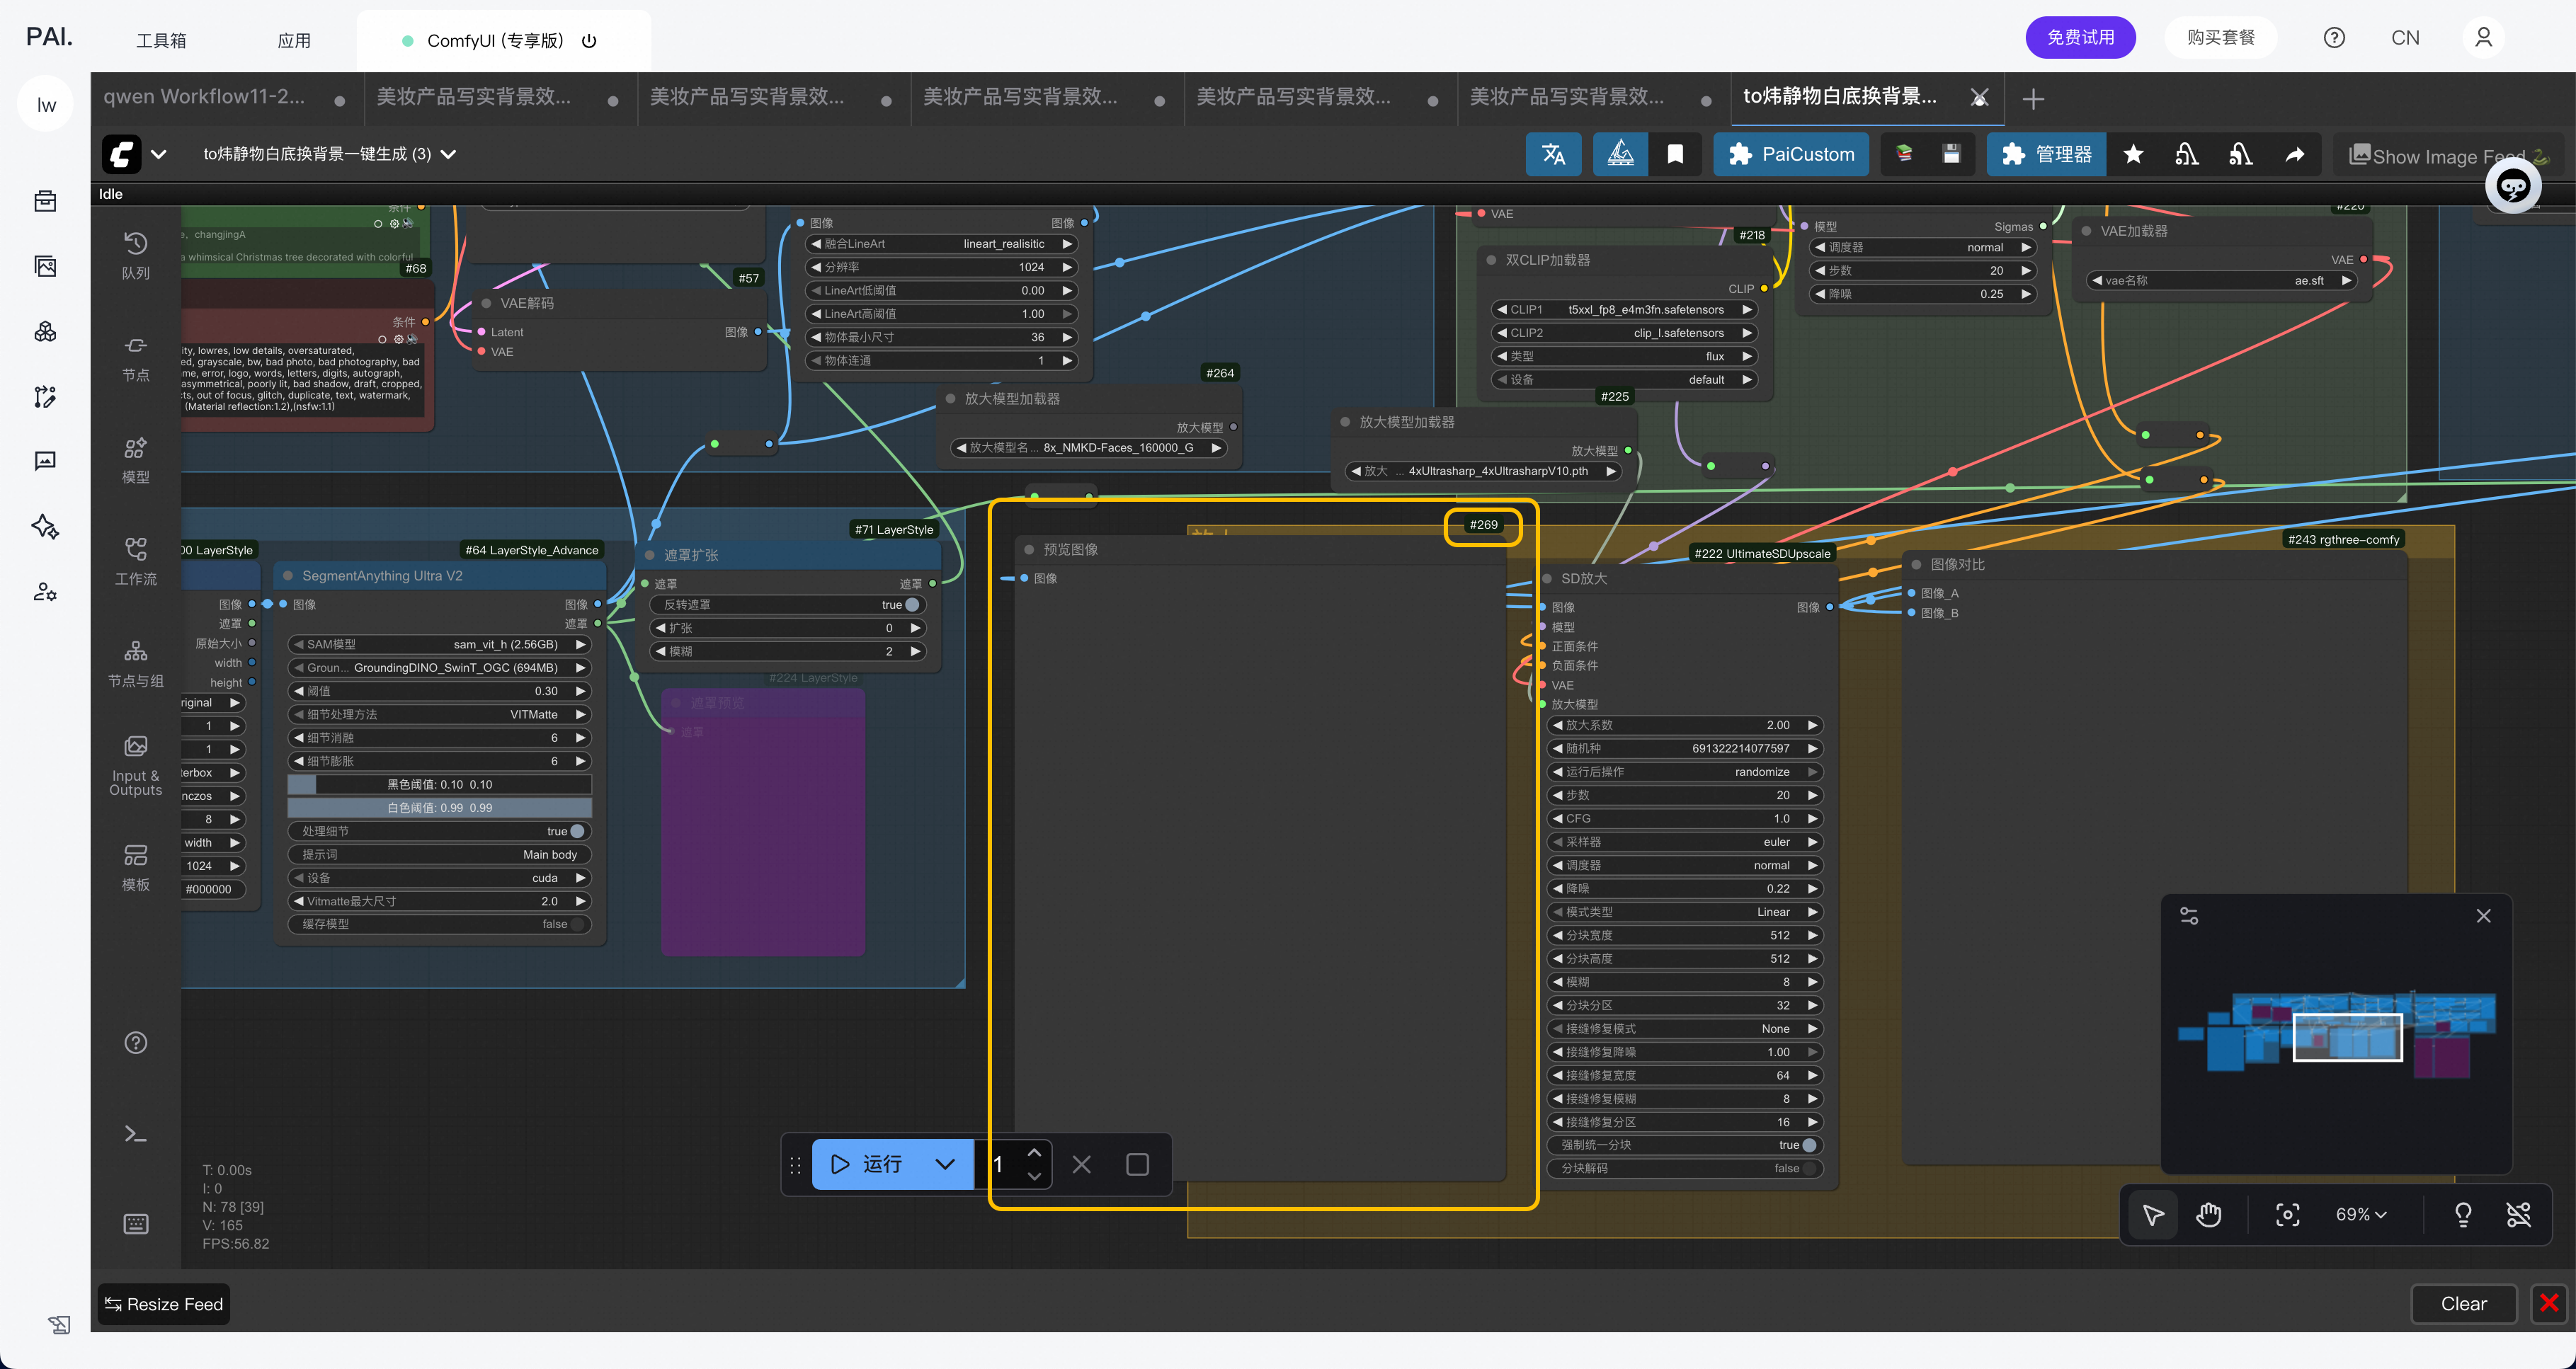This screenshot has width=2576, height=1369.
Task: Toggle link visibility icon
Action: tap(2518, 1214)
